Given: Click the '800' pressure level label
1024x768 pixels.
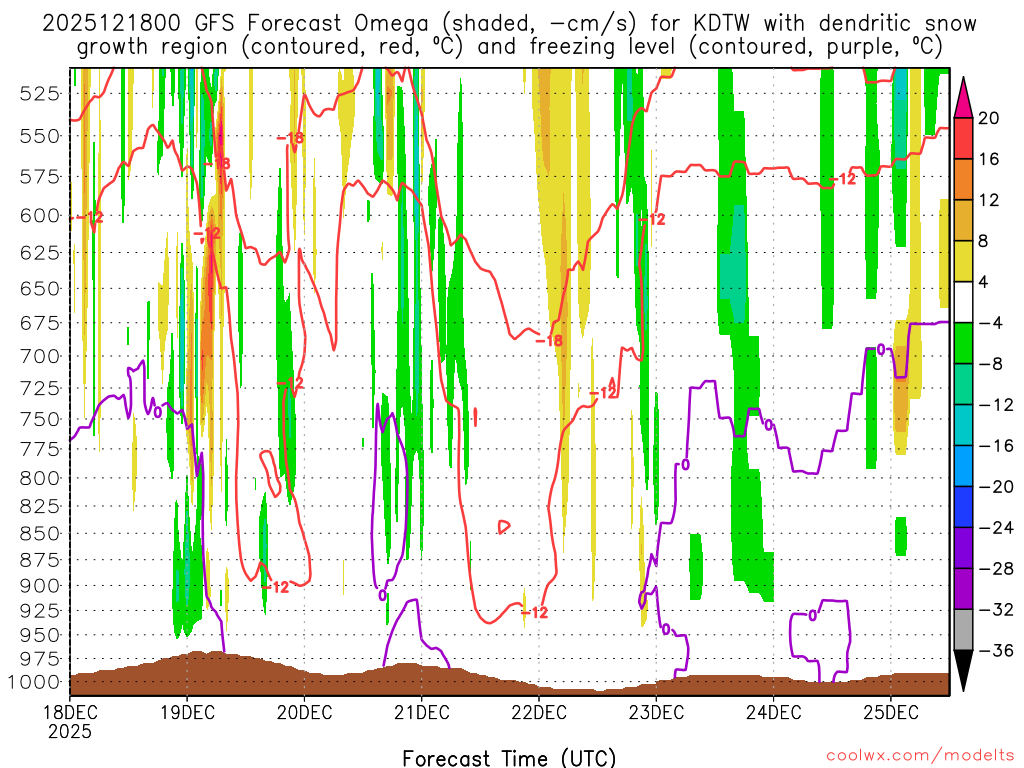Looking at the screenshot, I should [40, 478].
